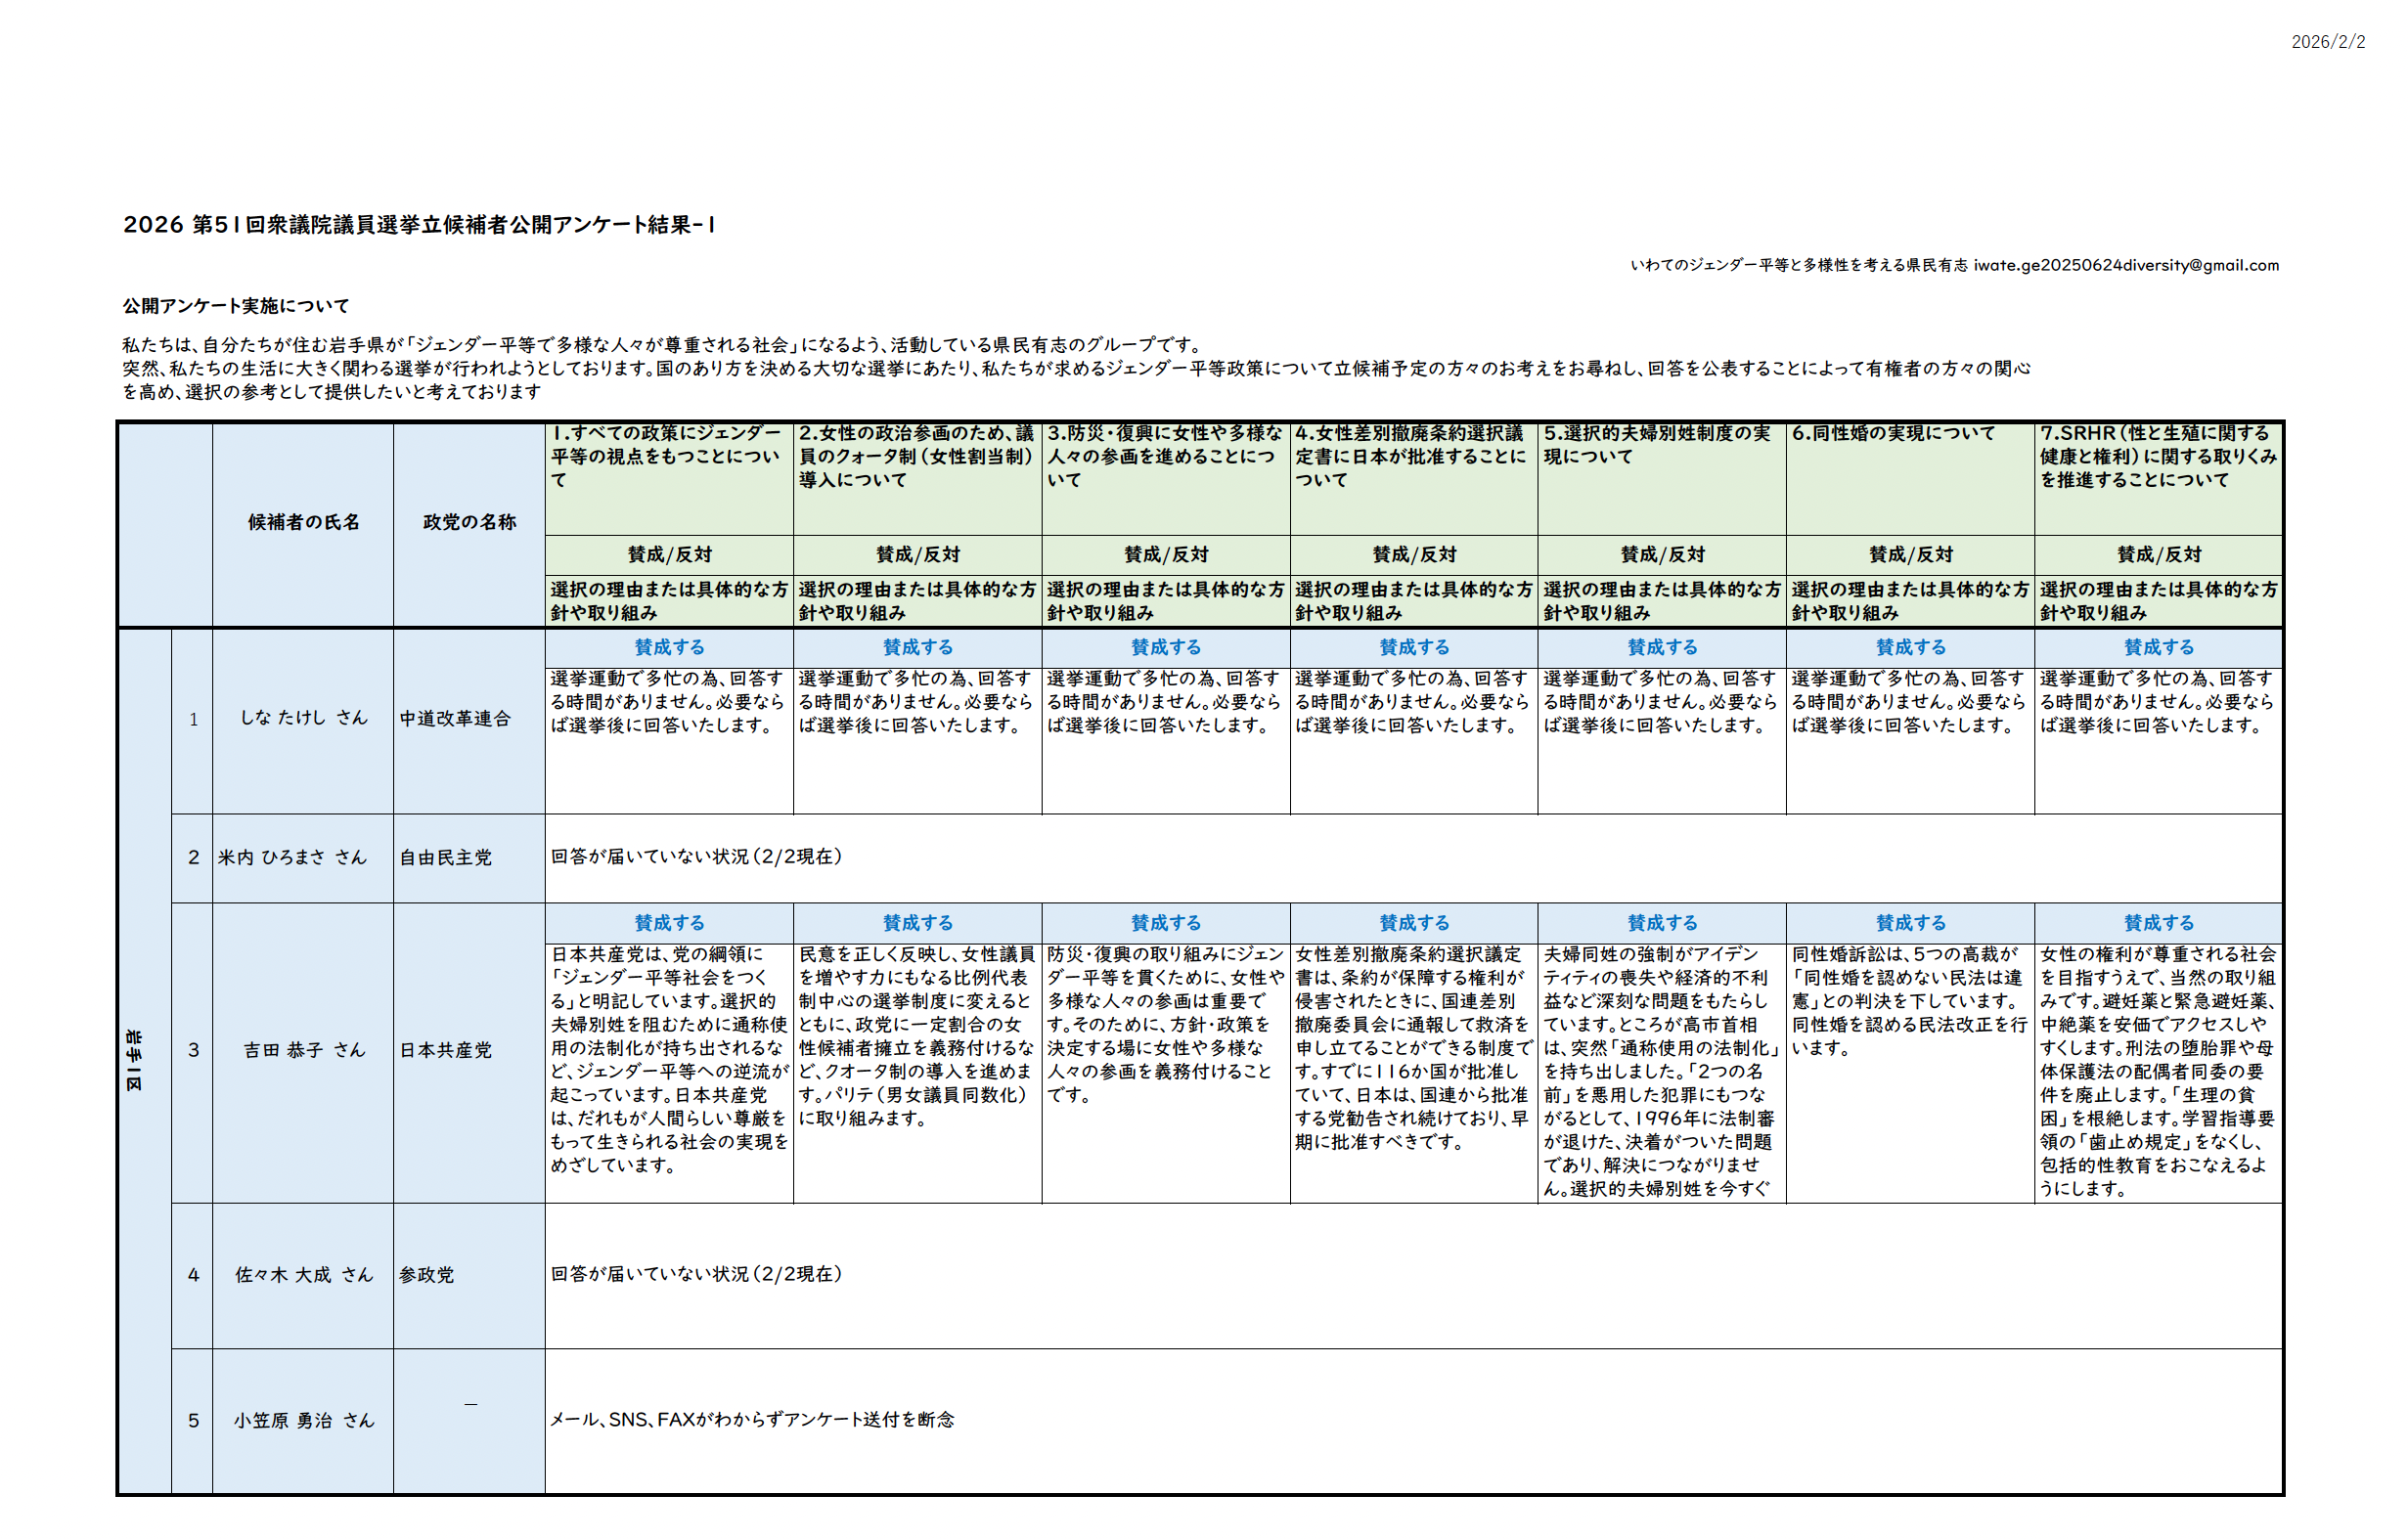Click the 2026/2/2 date at the top right
The height and width of the screenshot is (1539, 2408).
[2327, 42]
